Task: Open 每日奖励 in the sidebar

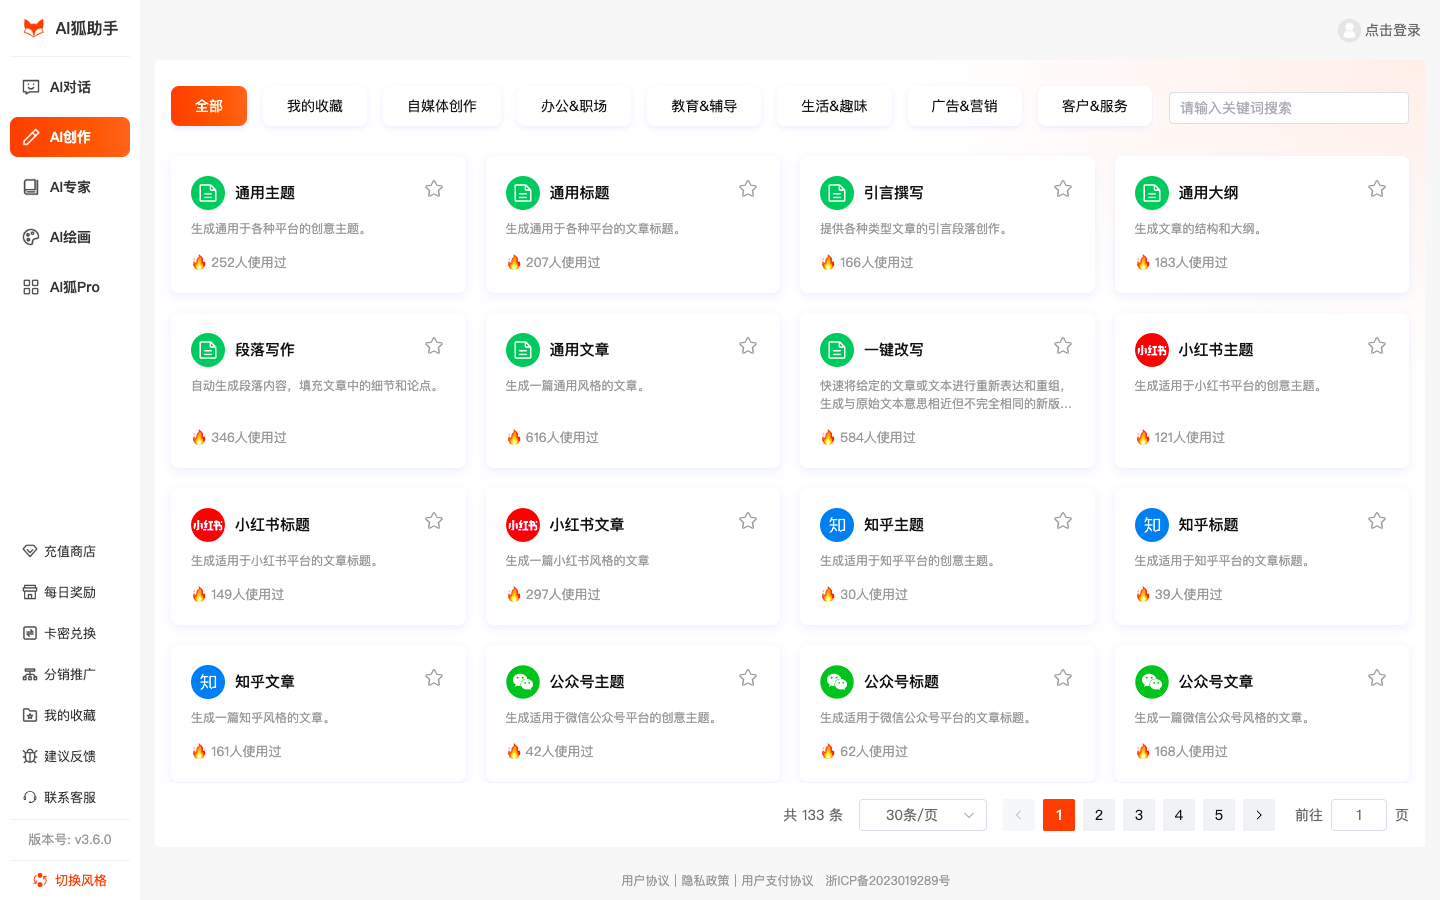Action: tap(70, 592)
